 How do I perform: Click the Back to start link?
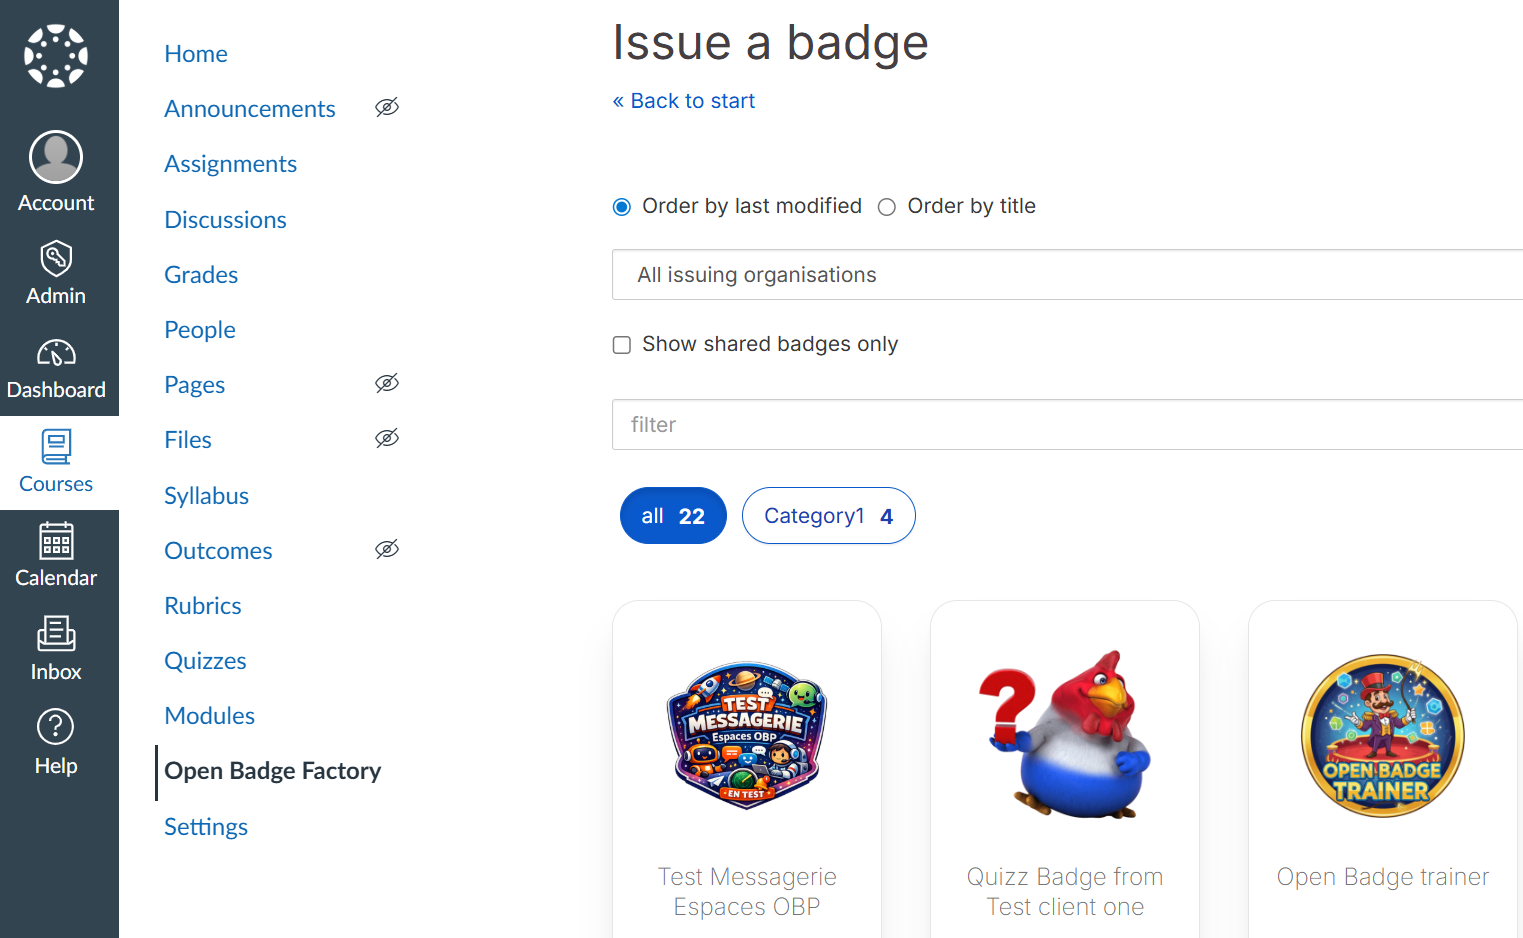[x=684, y=101]
